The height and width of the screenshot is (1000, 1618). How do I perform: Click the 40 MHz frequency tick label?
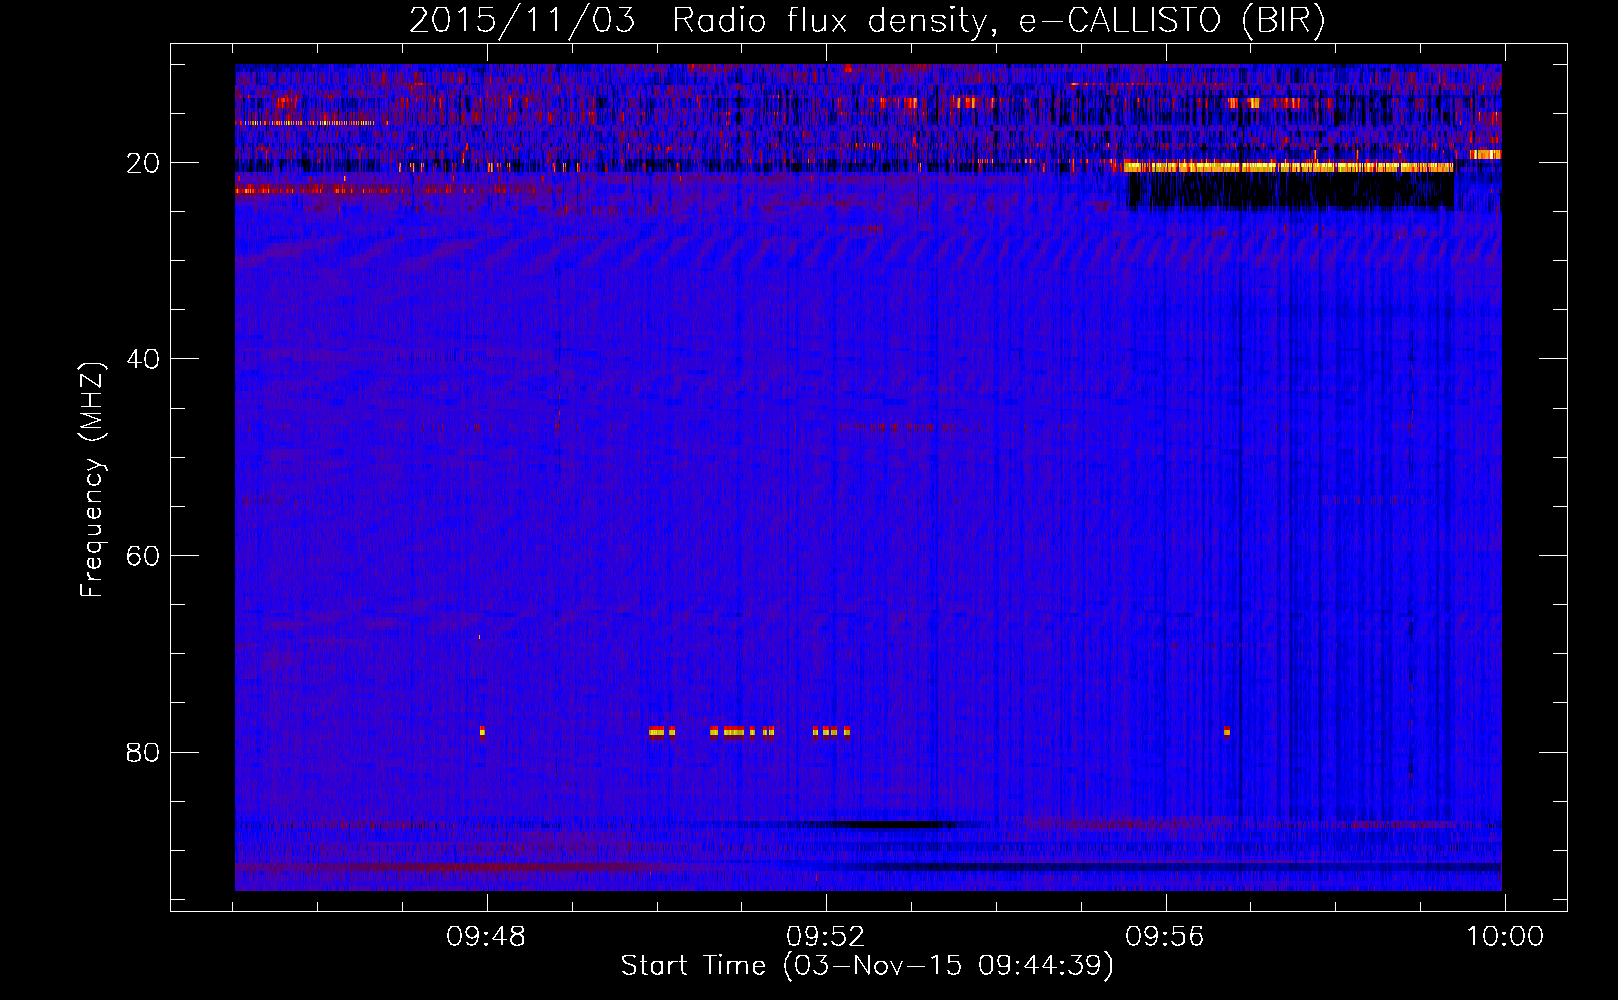point(144,359)
